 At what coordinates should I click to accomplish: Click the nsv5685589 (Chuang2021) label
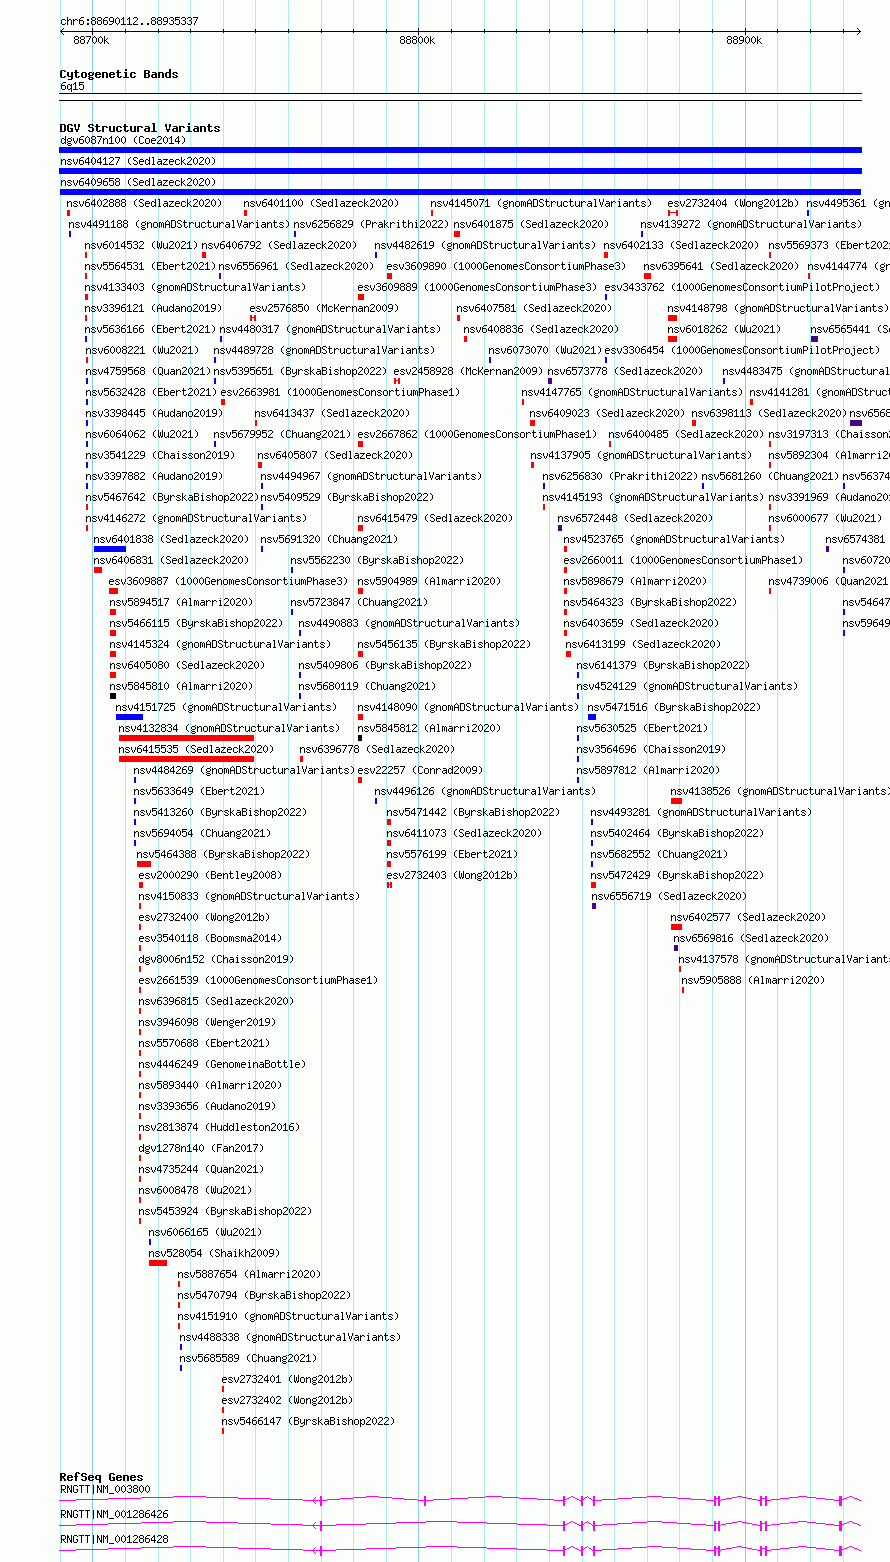(x=248, y=1358)
